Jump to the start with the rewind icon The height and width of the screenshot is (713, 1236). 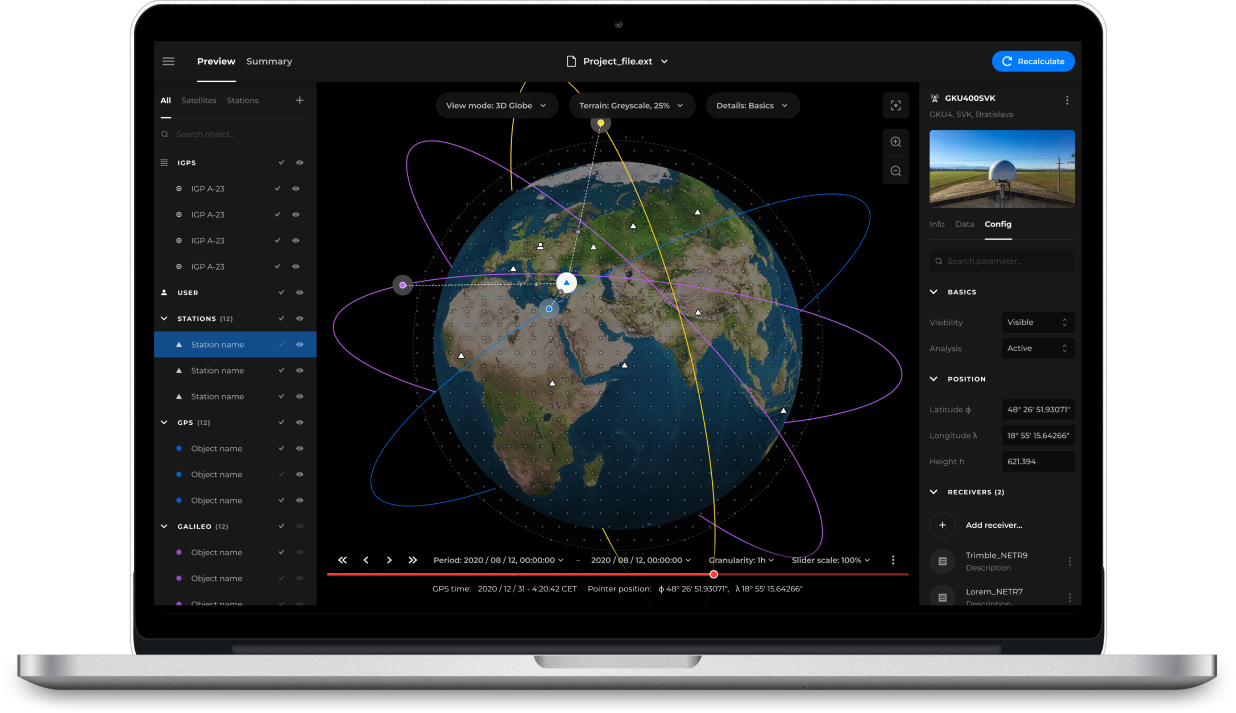(x=342, y=560)
